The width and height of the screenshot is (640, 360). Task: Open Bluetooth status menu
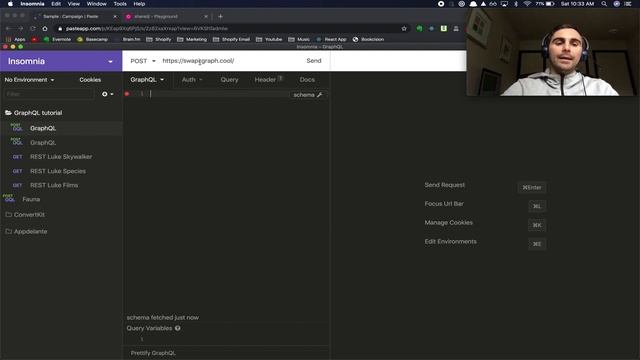[x=516, y=4]
